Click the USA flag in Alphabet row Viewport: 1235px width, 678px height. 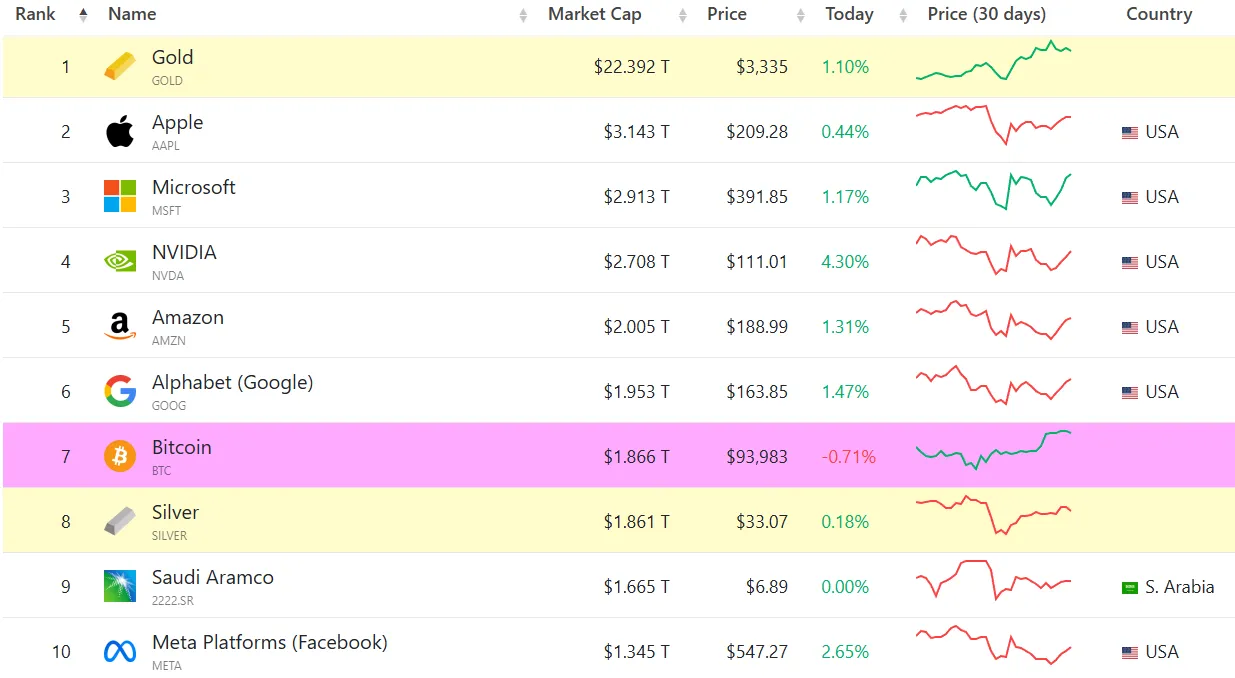click(x=1130, y=392)
